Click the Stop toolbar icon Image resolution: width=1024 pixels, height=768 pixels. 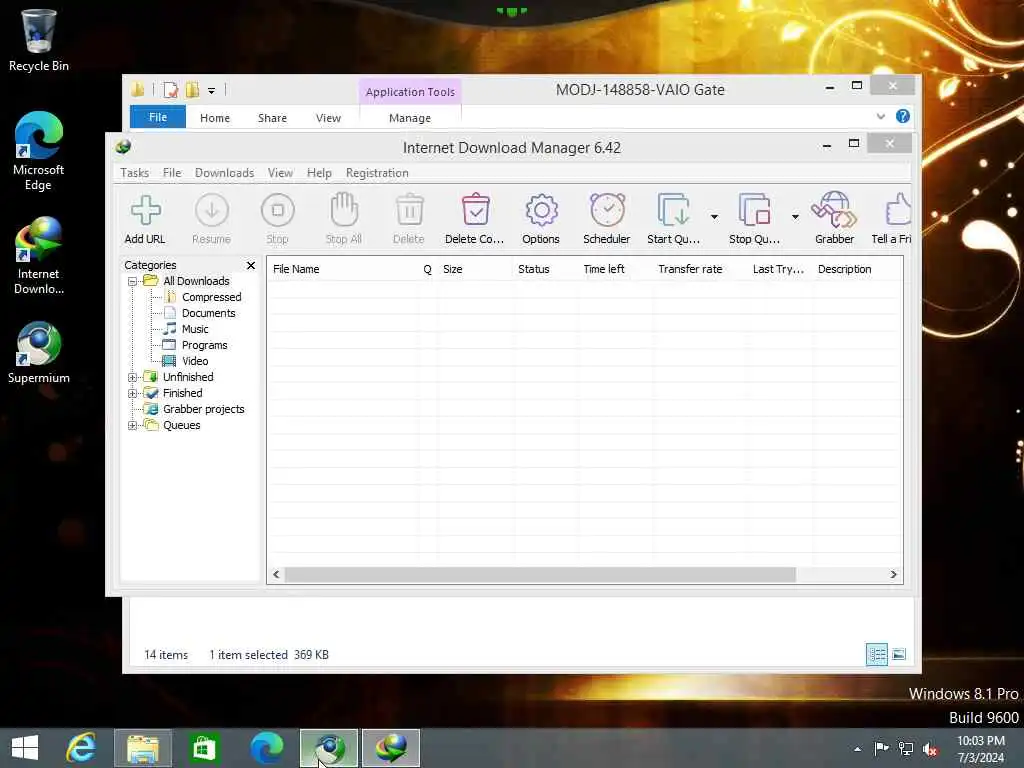(x=278, y=210)
